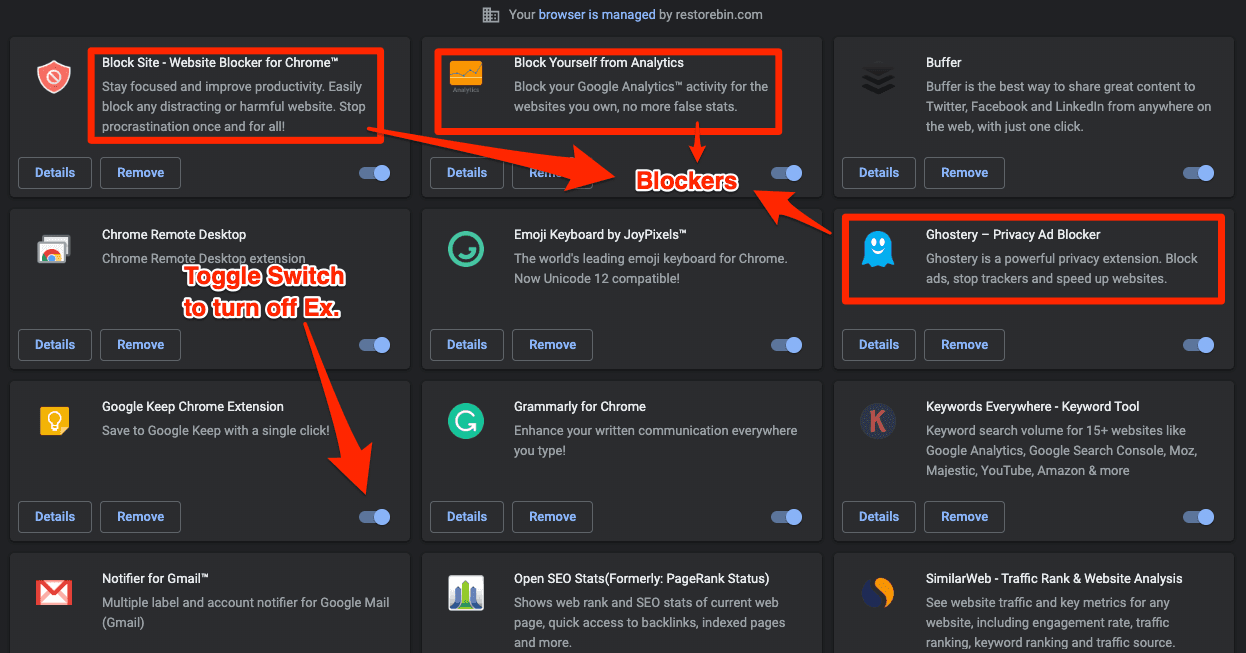Click the 'Buffer' extension title
Viewport: 1246px width, 653px height.
[x=943, y=63]
